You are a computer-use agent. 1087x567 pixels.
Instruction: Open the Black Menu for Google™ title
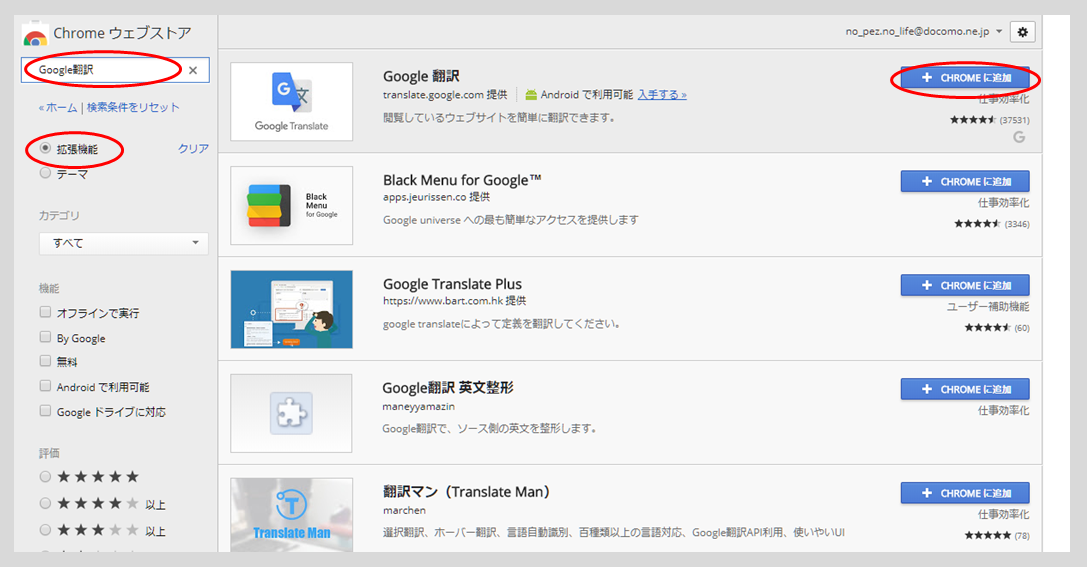(462, 180)
